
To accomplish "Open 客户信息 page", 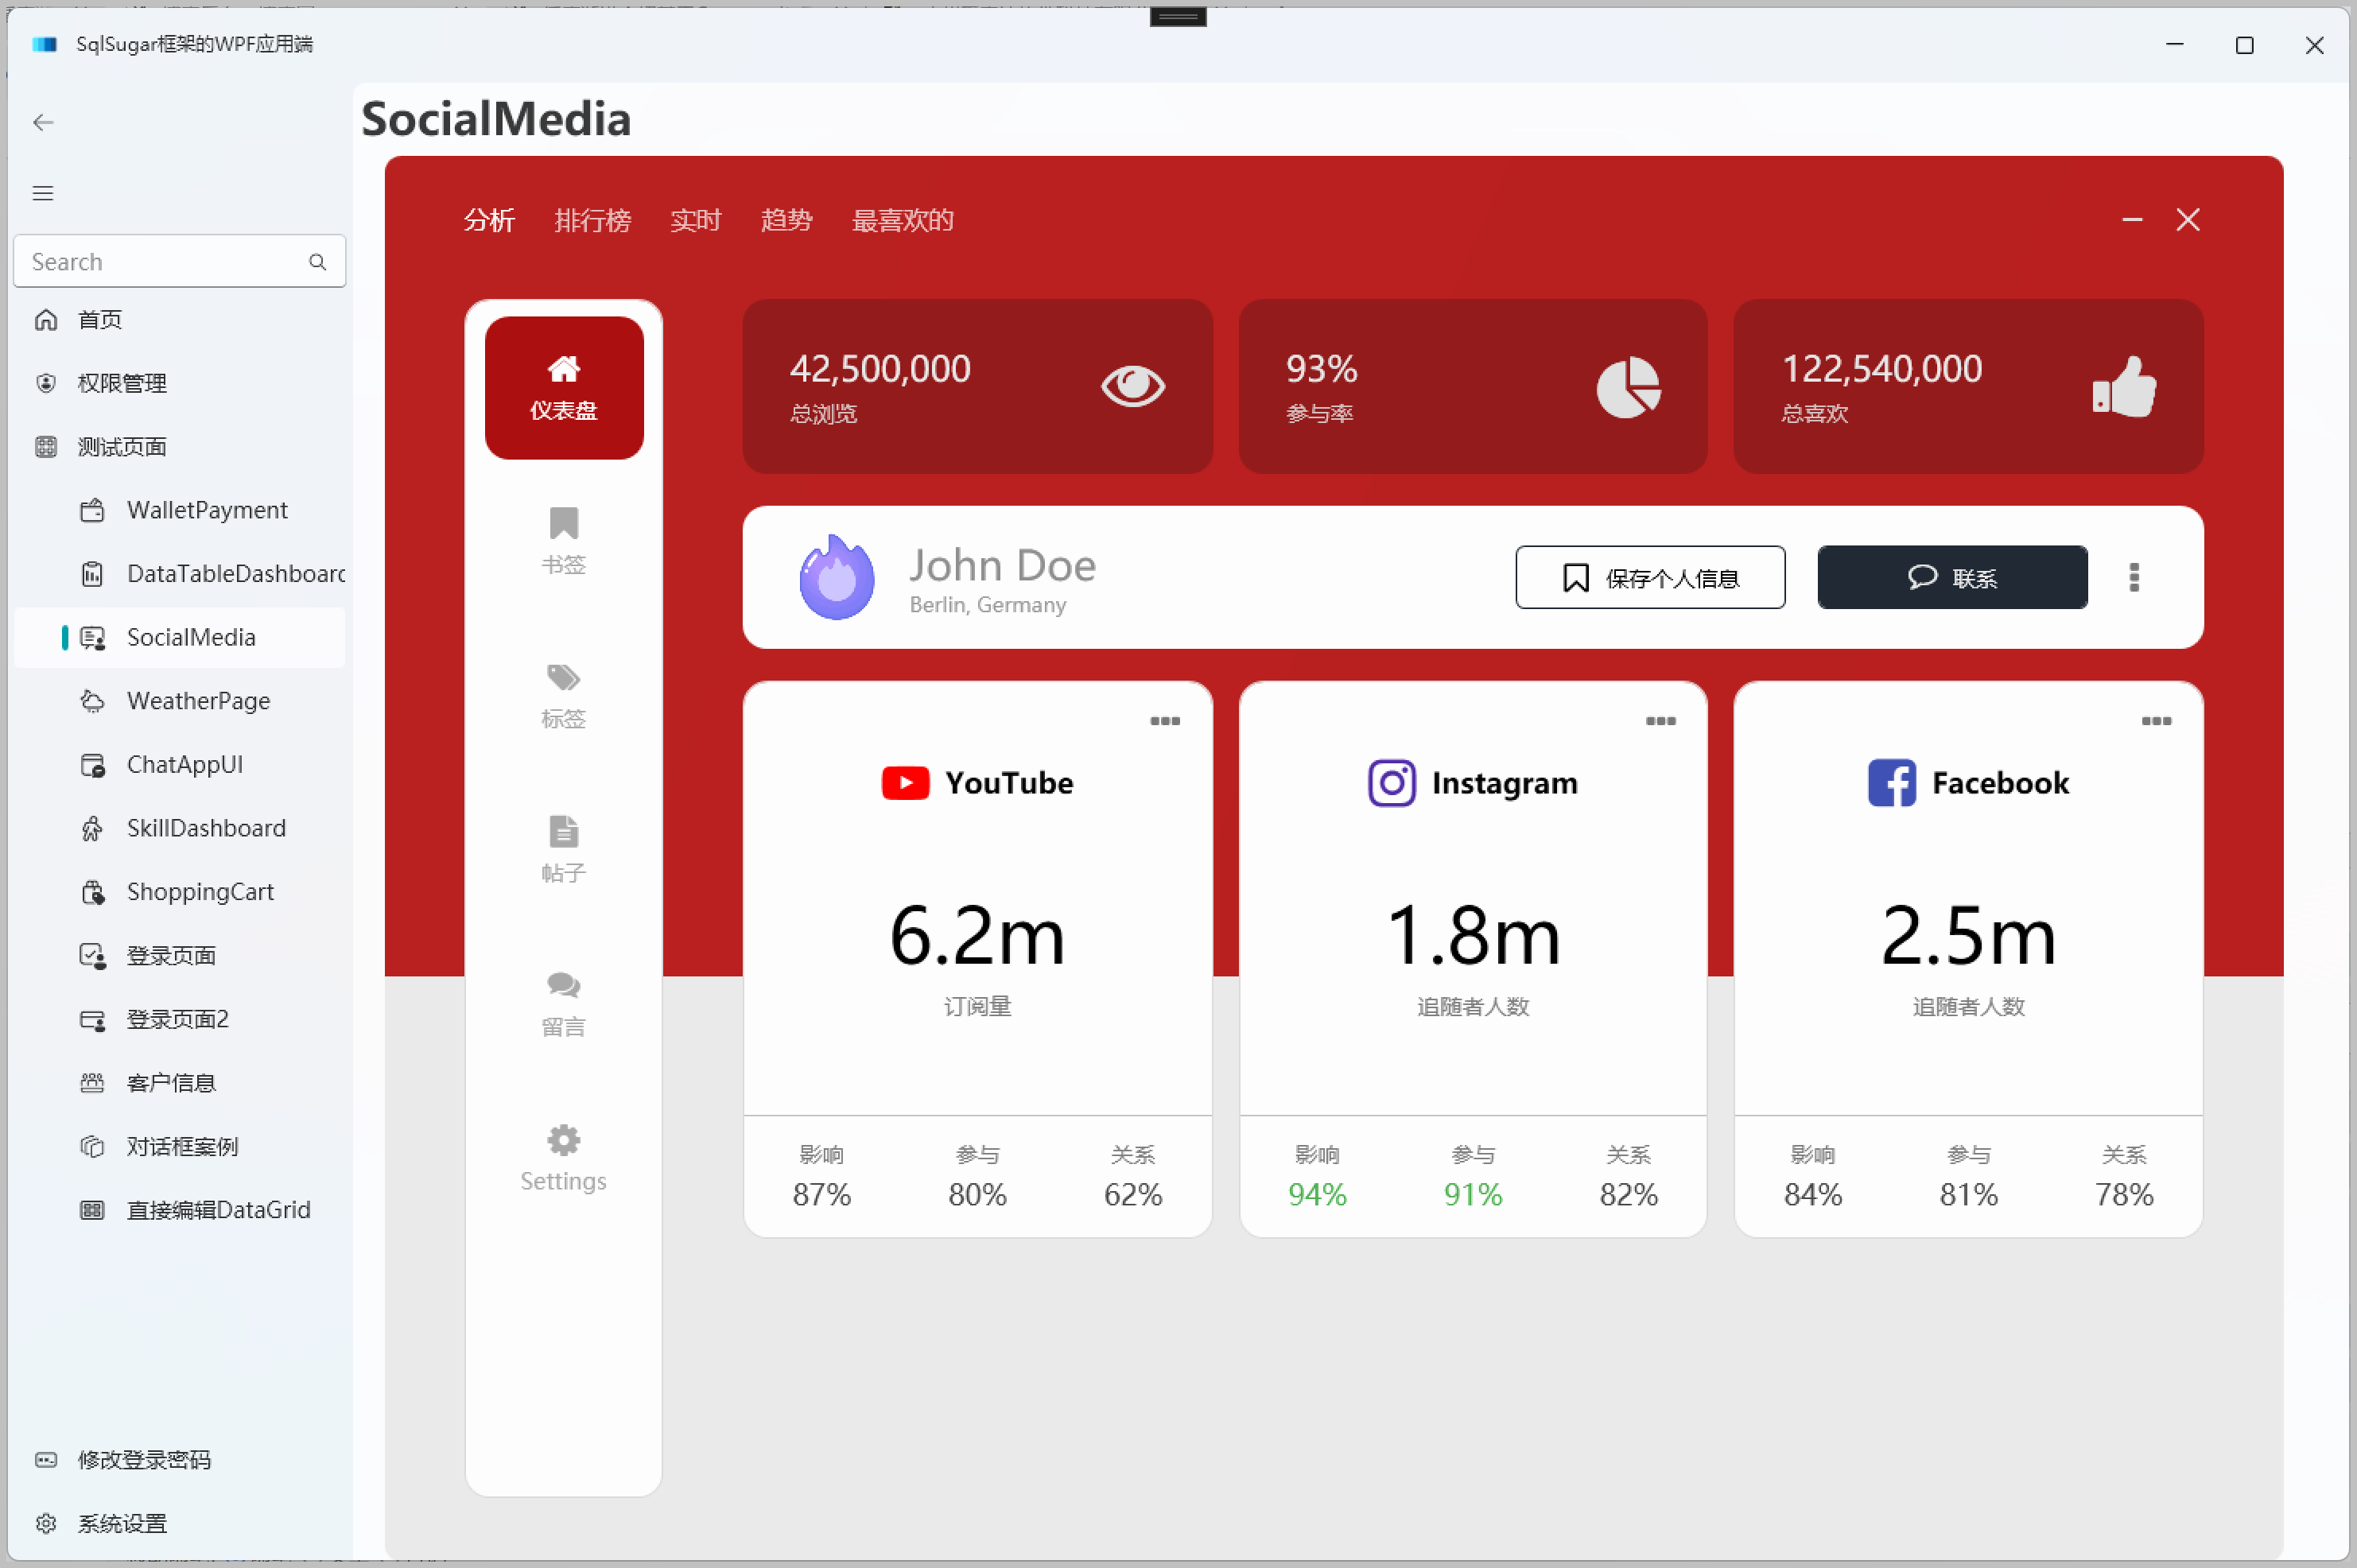I will click(180, 1083).
